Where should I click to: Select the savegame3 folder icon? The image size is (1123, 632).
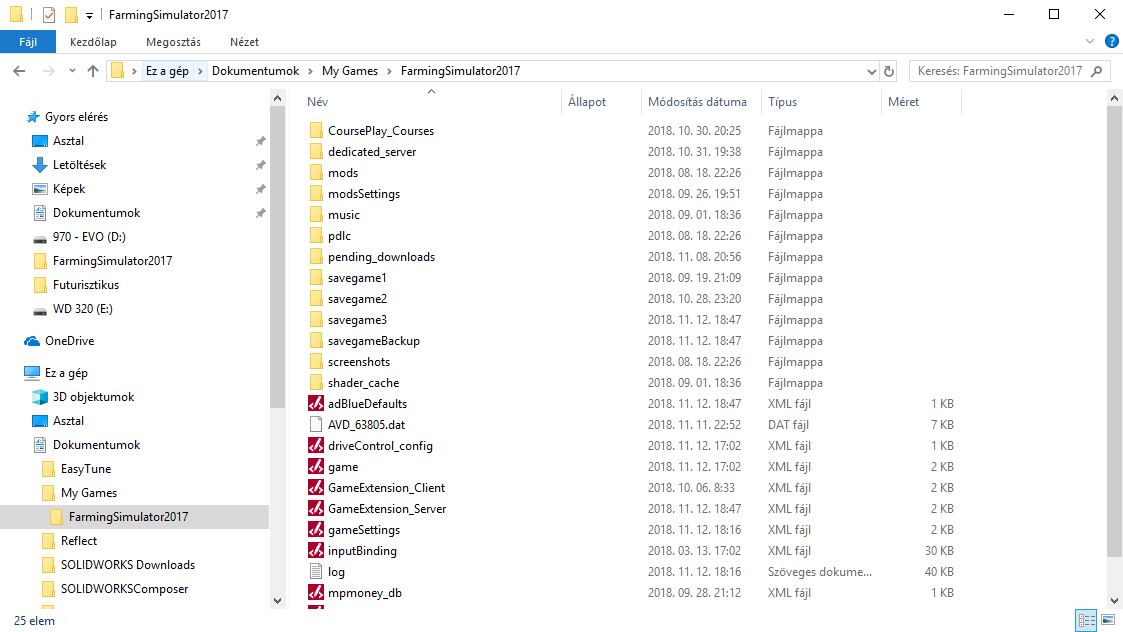(x=316, y=320)
